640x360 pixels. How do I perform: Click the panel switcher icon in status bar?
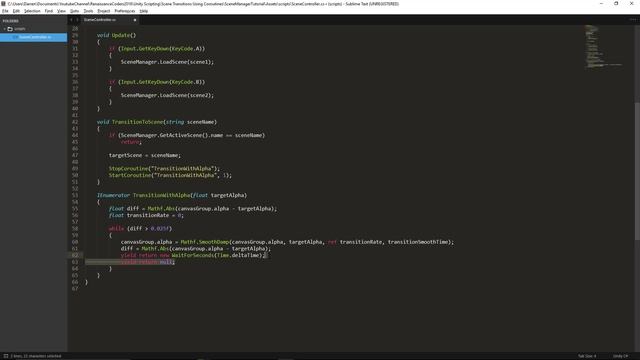point(6,356)
